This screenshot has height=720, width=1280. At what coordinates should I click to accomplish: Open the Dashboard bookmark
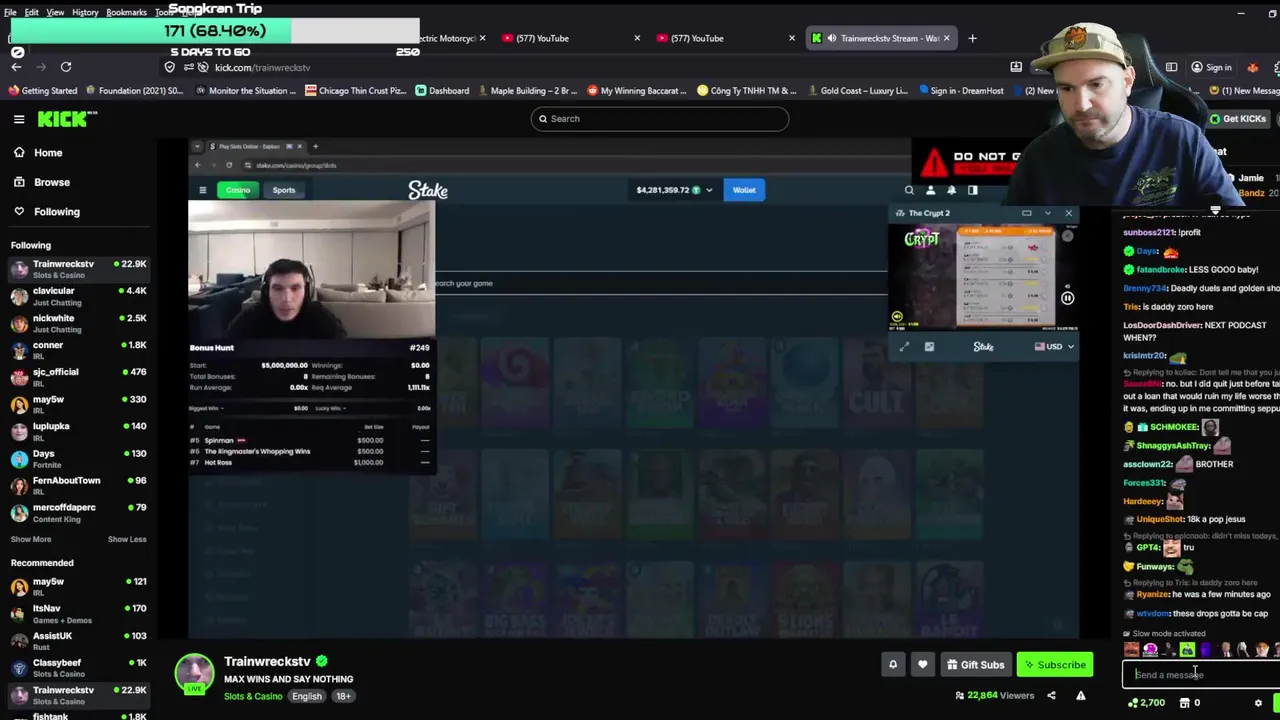[x=442, y=91]
